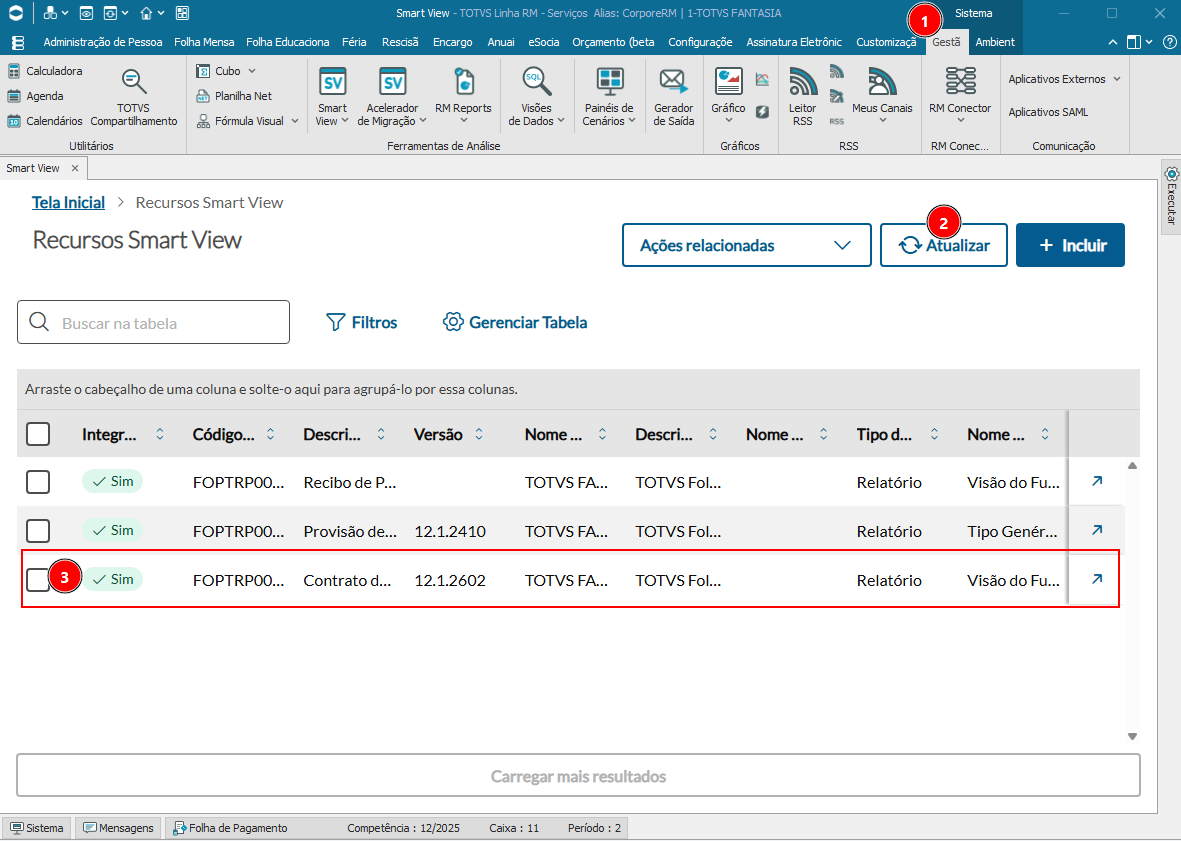Open the Configuraçõe ribbon tab
The image size is (1181, 841).
coord(700,42)
